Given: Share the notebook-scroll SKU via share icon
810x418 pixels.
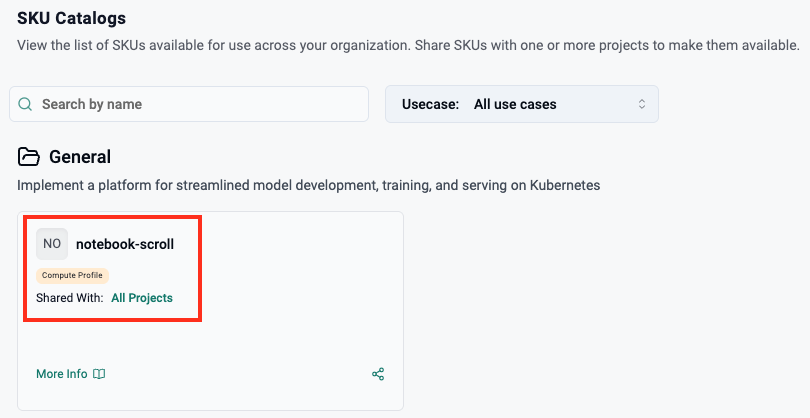Looking at the screenshot, I should point(378,374).
